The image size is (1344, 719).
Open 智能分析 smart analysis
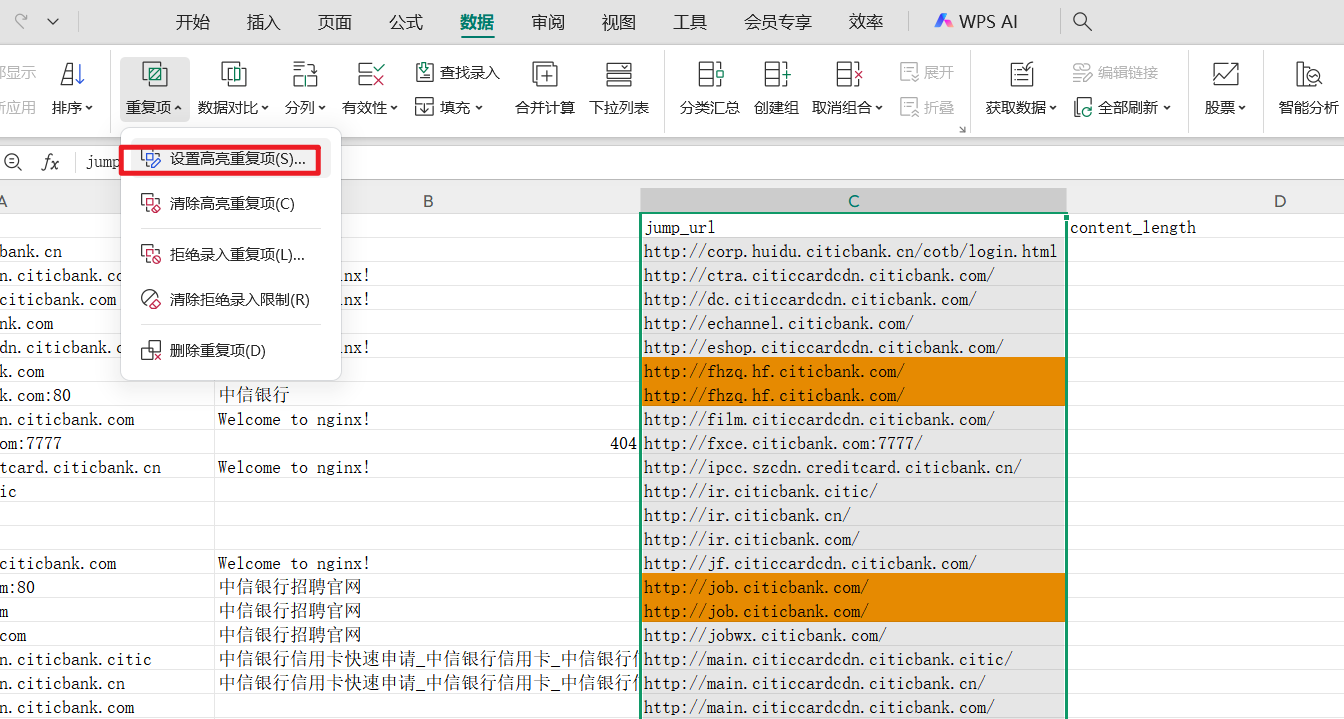tap(1309, 88)
